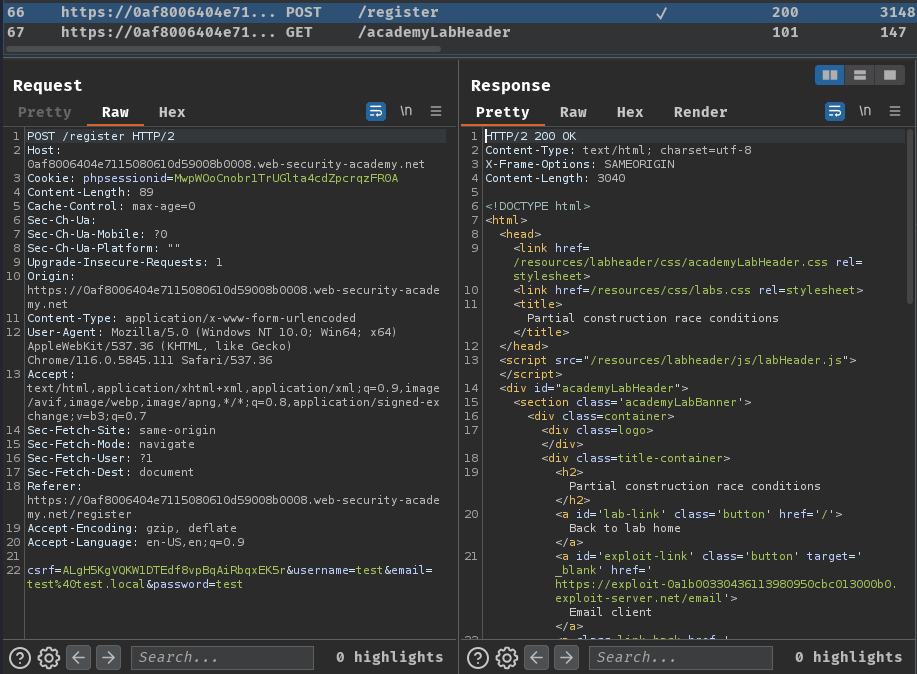The height and width of the screenshot is (674, 917).
Task: Click the horizontal scrollbar under the history table
Action: click(223, 49)
